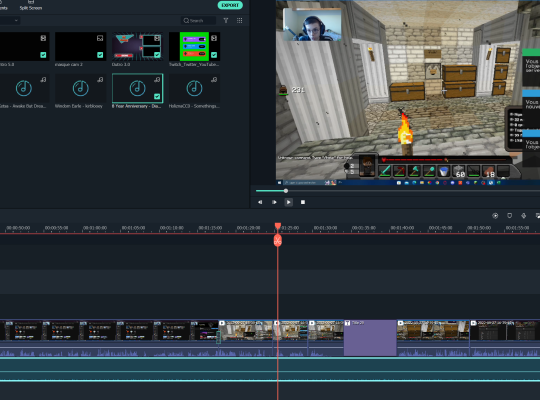Select the teal audio track clip
The height and width of the screenshot is (400, 540).
[x=270, y=370]
